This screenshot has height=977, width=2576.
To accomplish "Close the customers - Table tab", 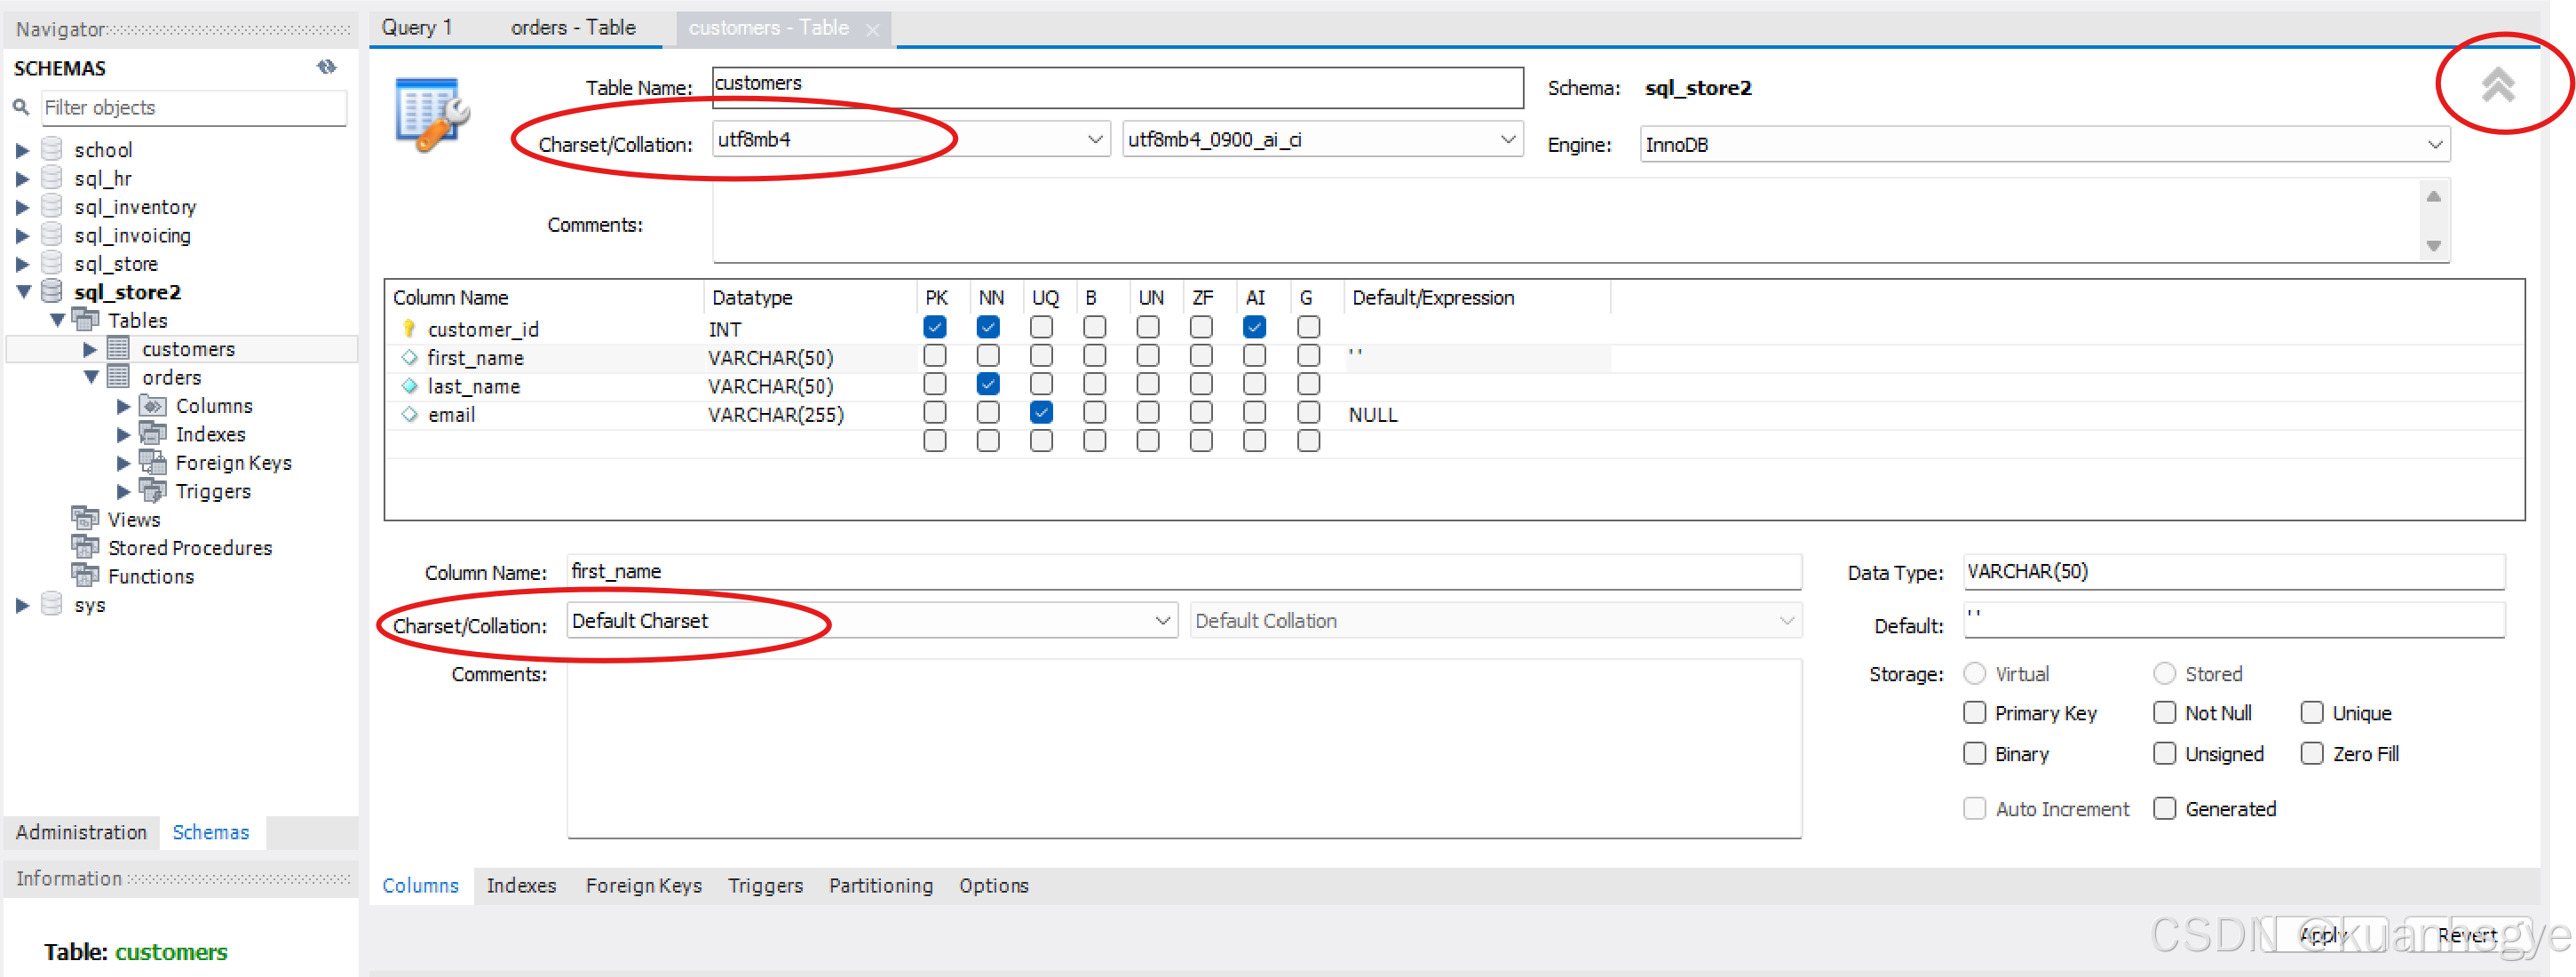I will 872,30.
